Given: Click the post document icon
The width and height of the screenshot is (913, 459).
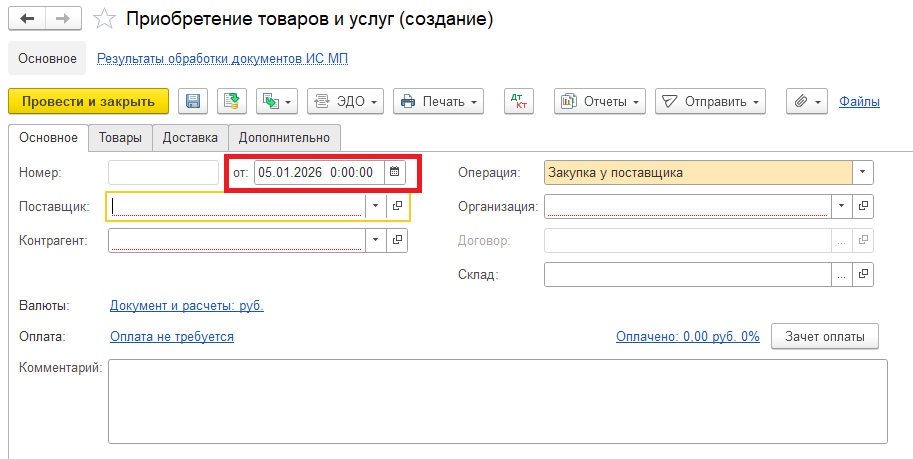Looking at the screenshot, I should [x=231, y=101].
